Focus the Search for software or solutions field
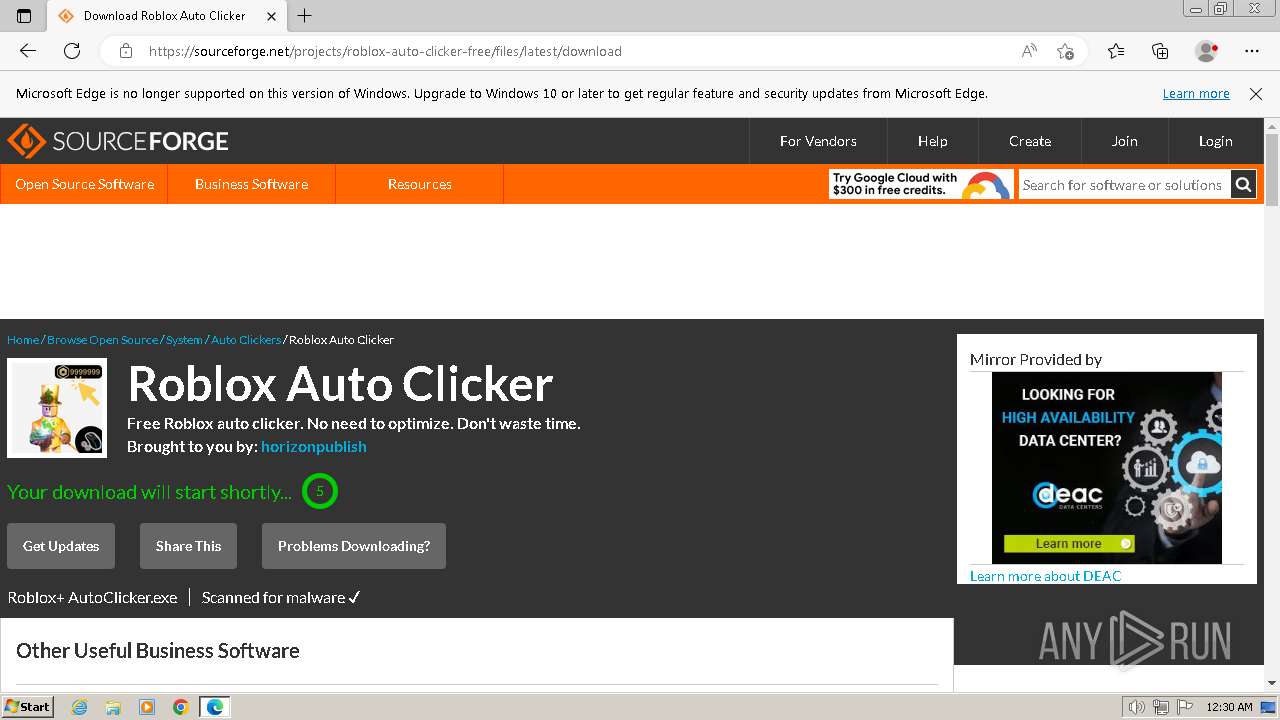This screenshot has width=1280, height=720. tap(1124, 185)
